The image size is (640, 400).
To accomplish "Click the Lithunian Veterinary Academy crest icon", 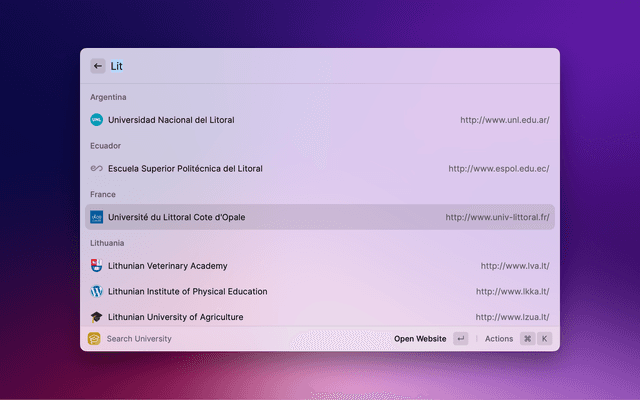I will (97, 266).
